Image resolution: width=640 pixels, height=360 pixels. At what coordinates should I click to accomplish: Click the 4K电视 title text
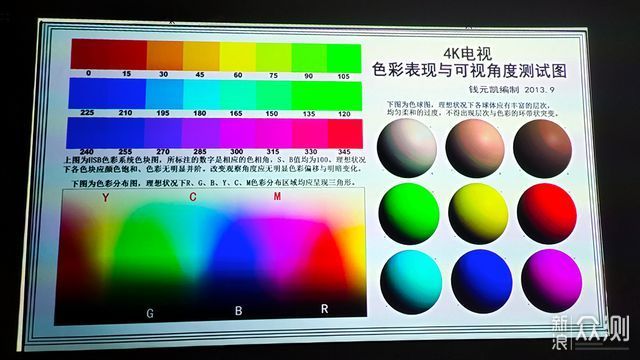[468, 53]
